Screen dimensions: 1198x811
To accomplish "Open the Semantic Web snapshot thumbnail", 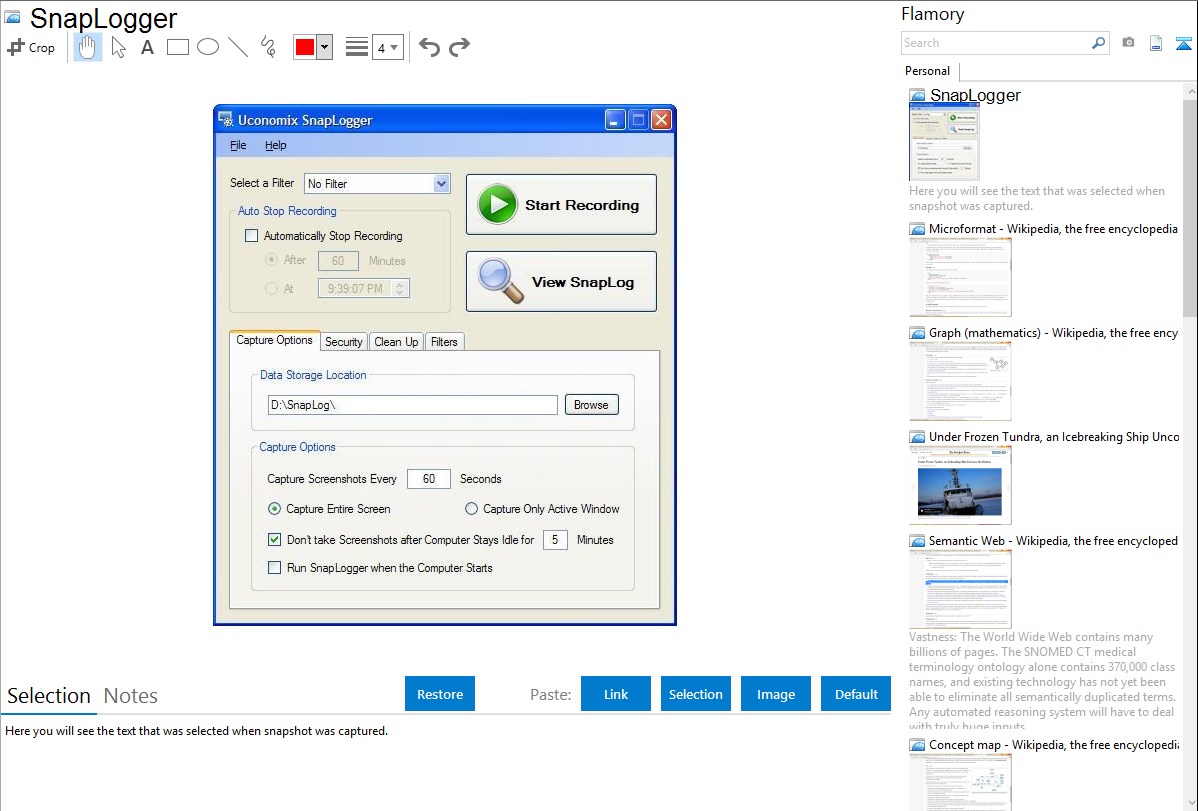I will (x=960, y=589).
